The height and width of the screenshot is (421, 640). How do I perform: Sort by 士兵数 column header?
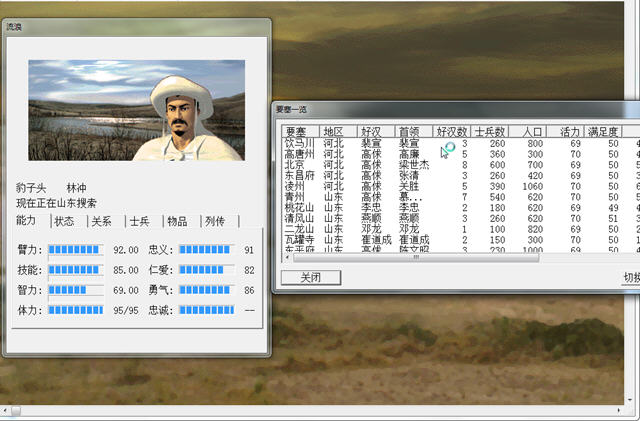tap(490, 131)
